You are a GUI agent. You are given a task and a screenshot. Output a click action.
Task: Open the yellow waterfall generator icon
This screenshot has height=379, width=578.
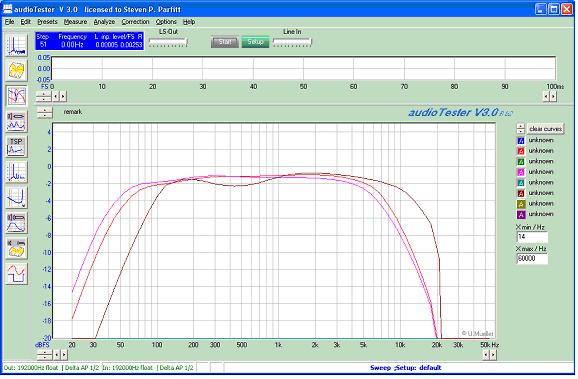[17, 248]
